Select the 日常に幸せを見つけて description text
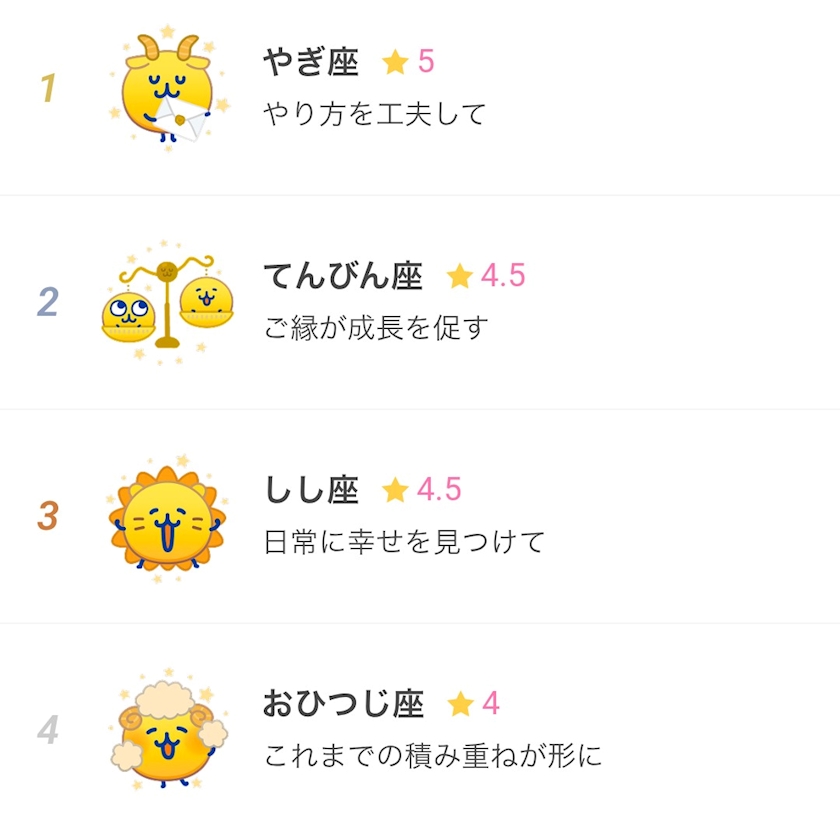This screenshot has height=824, width=840. (x=404, y=542)
